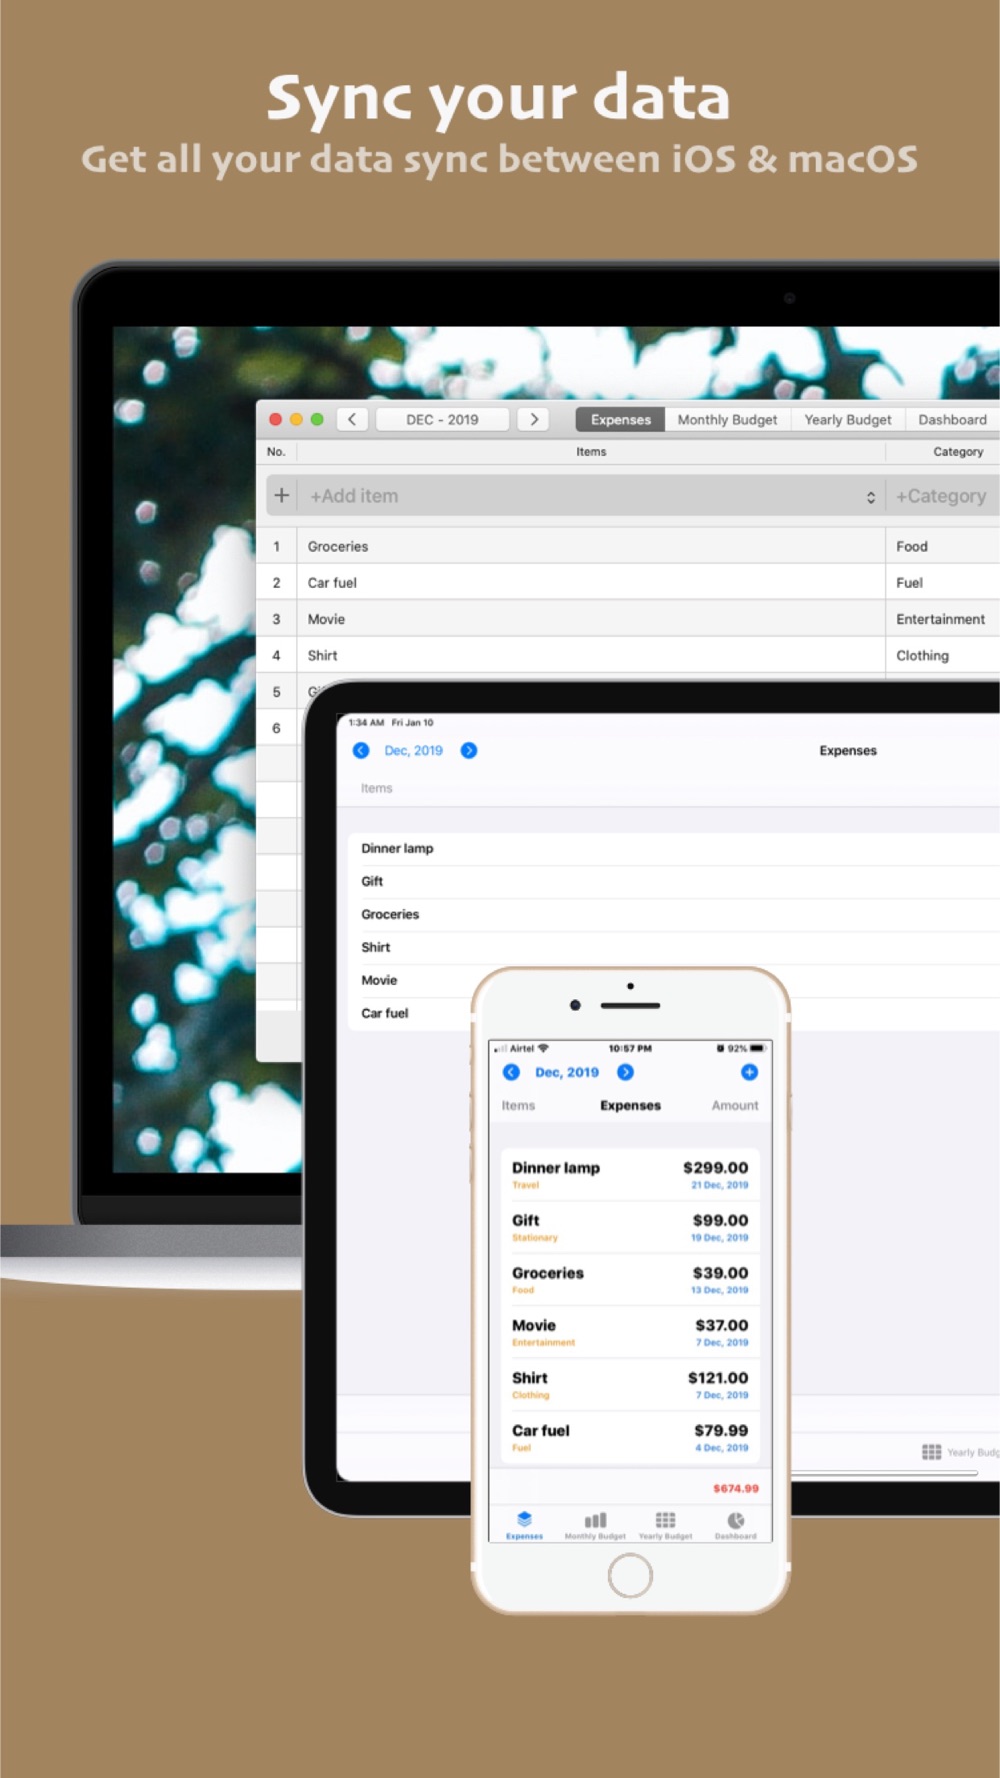Click the plus add-row button on Mac
The height and width of the screenshot is (1778, 1000).
(x=282, y=495)
